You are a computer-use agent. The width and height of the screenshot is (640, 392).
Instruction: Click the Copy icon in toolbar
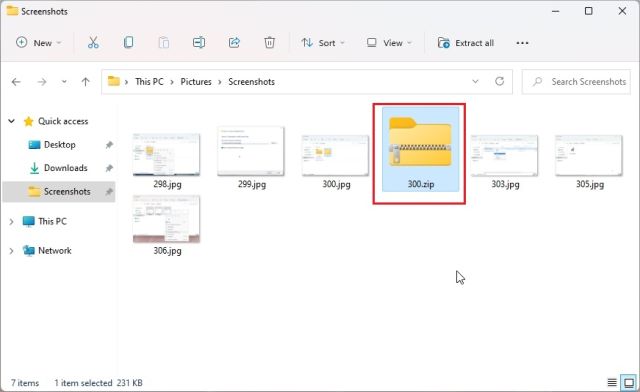(x=128, y=42)
